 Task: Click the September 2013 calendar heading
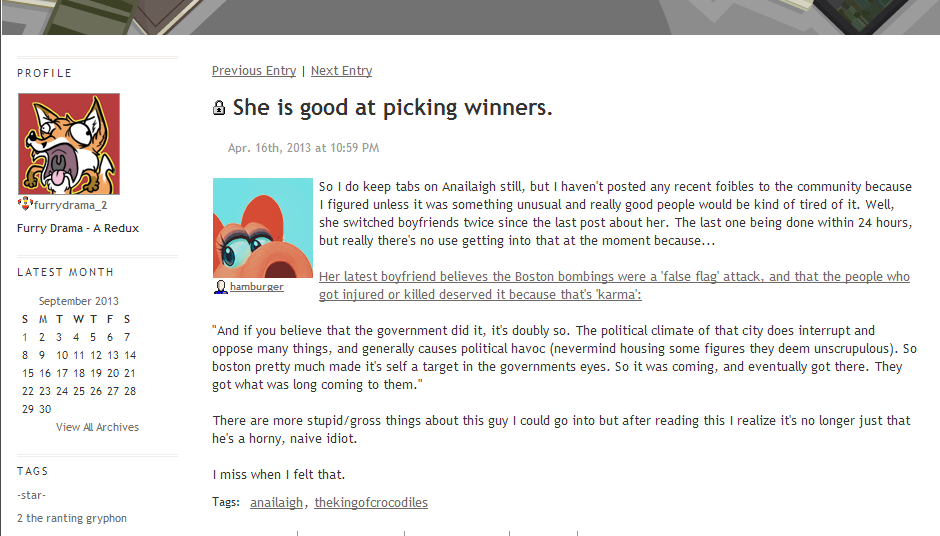[79, 301]
